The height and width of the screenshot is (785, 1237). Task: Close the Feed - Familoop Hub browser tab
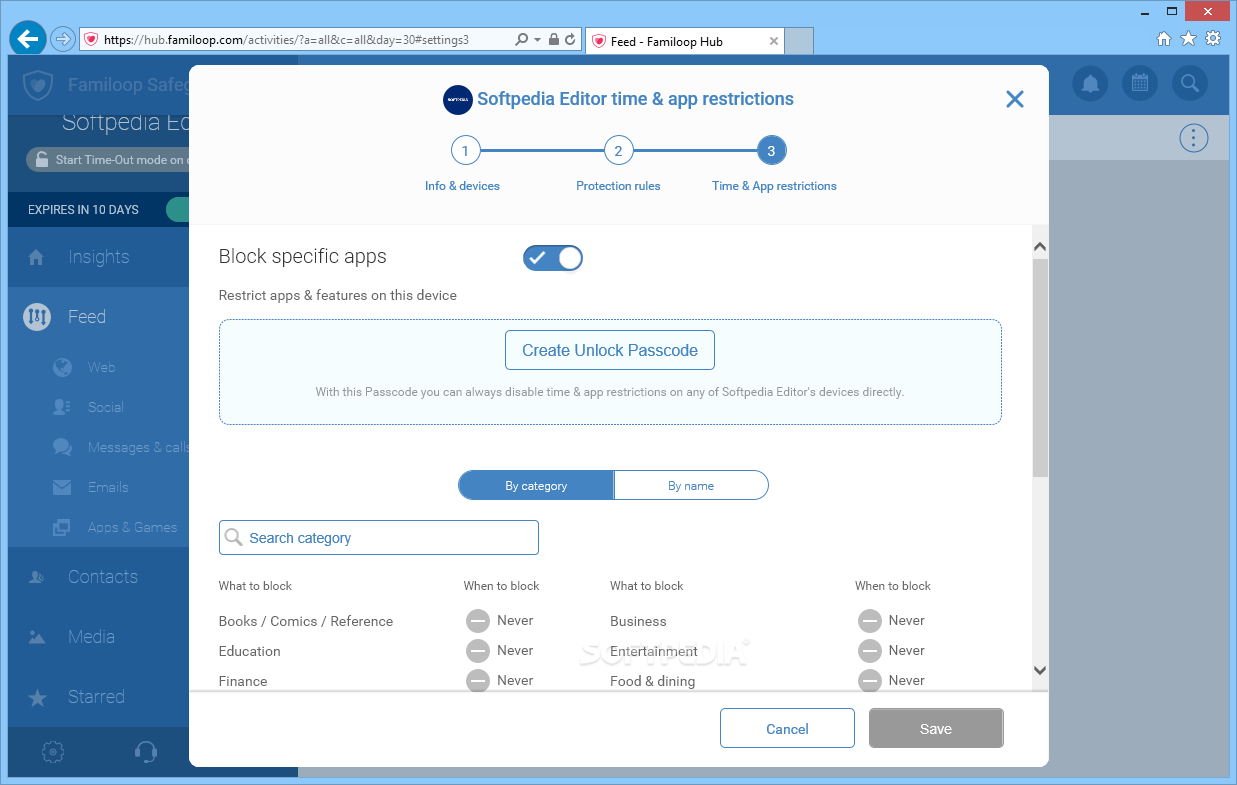[774, 41]
